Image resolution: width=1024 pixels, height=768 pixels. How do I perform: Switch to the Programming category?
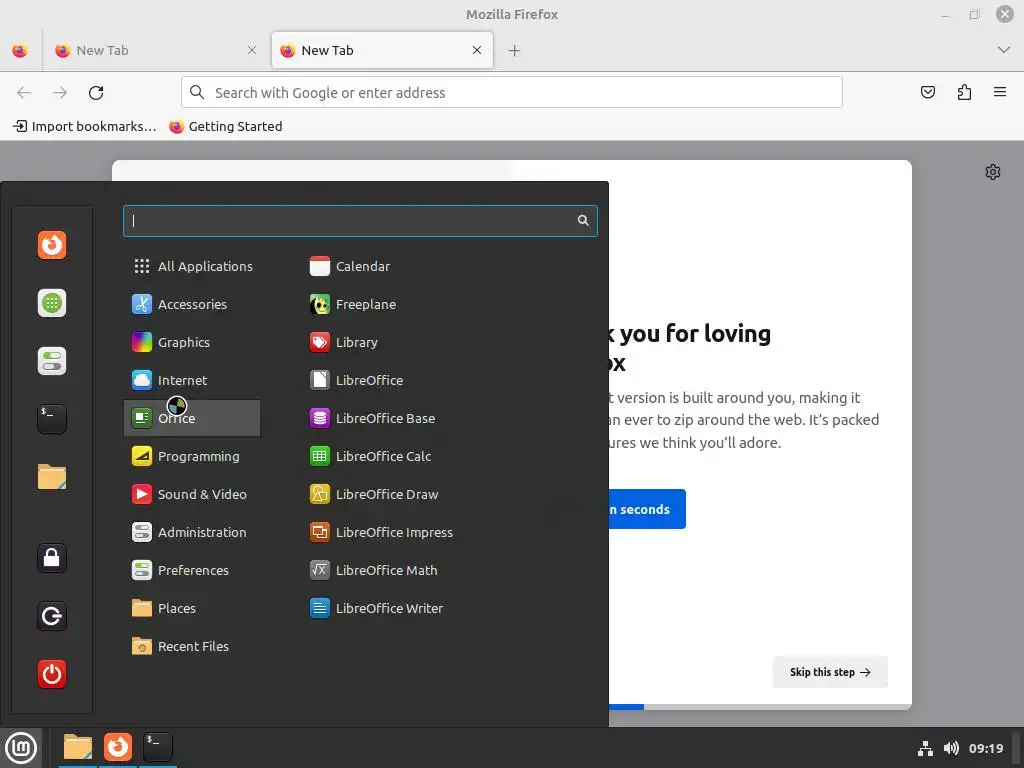(x=192, y=456)
